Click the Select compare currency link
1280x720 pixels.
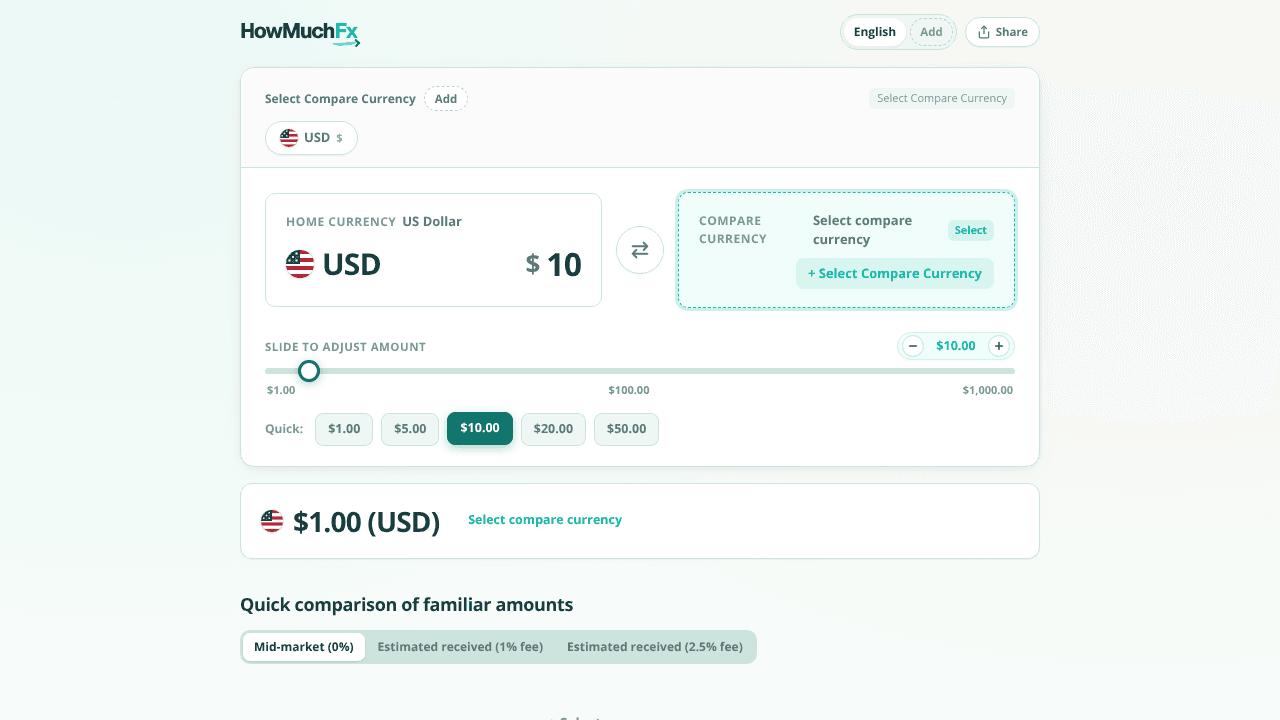point(545,520)
